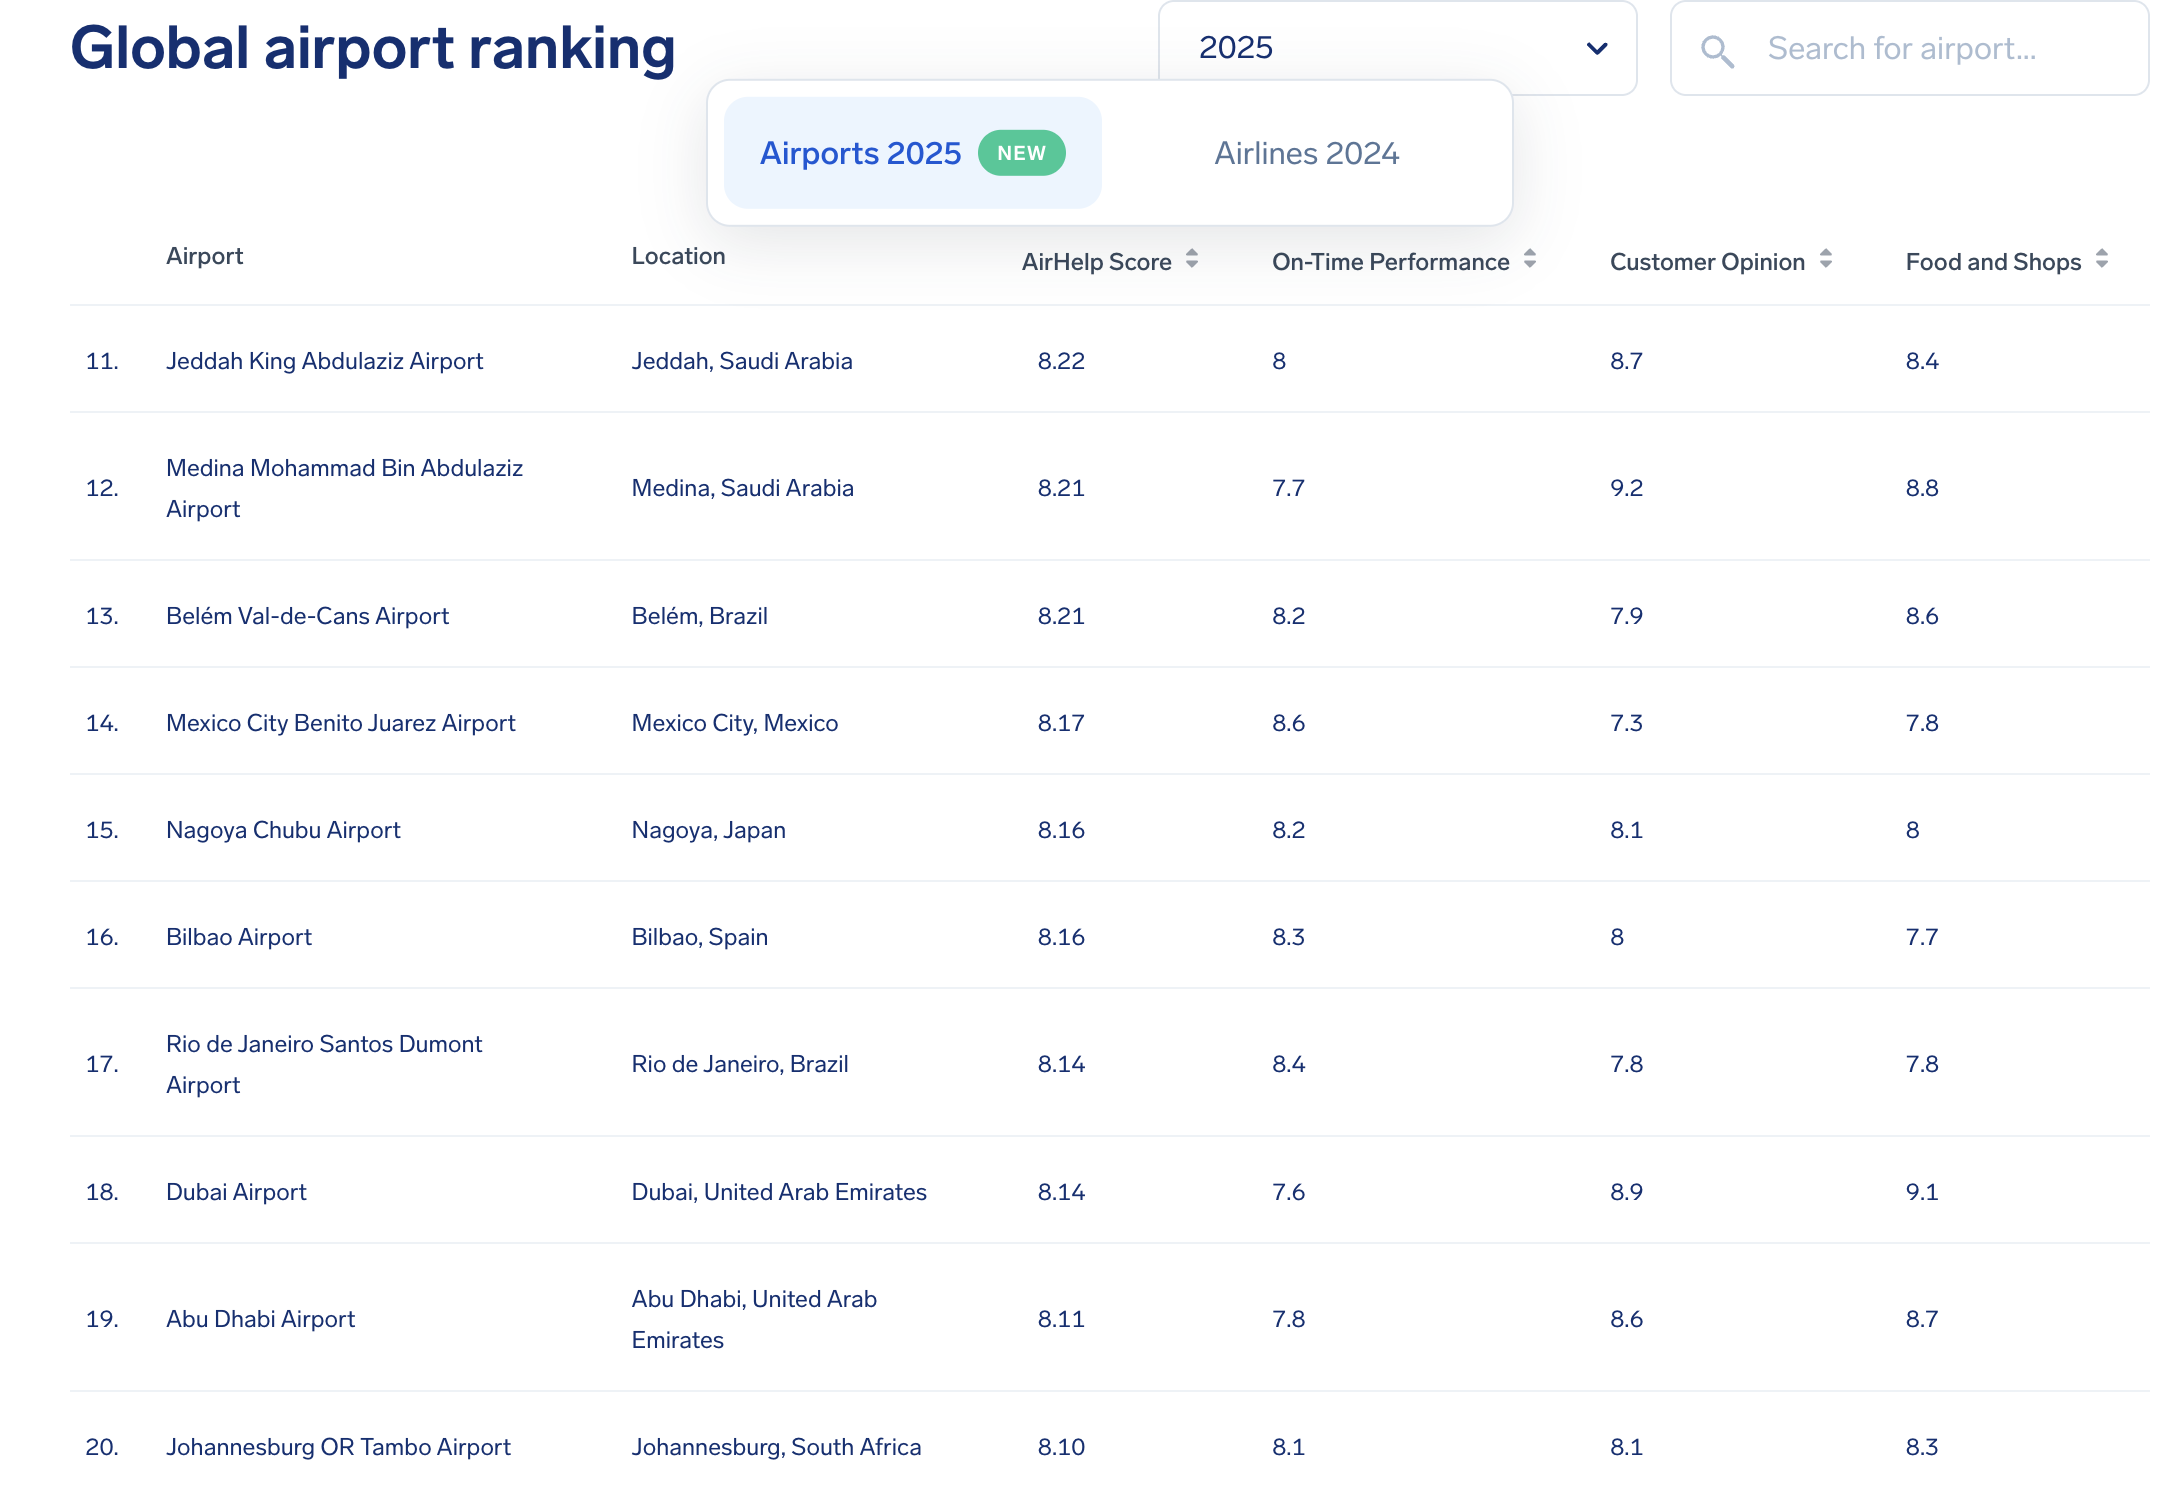Sort by AirHelp Score arrows icon
The image size is (2184, 1496).
pyautogui.click(x=1191, y=260)
